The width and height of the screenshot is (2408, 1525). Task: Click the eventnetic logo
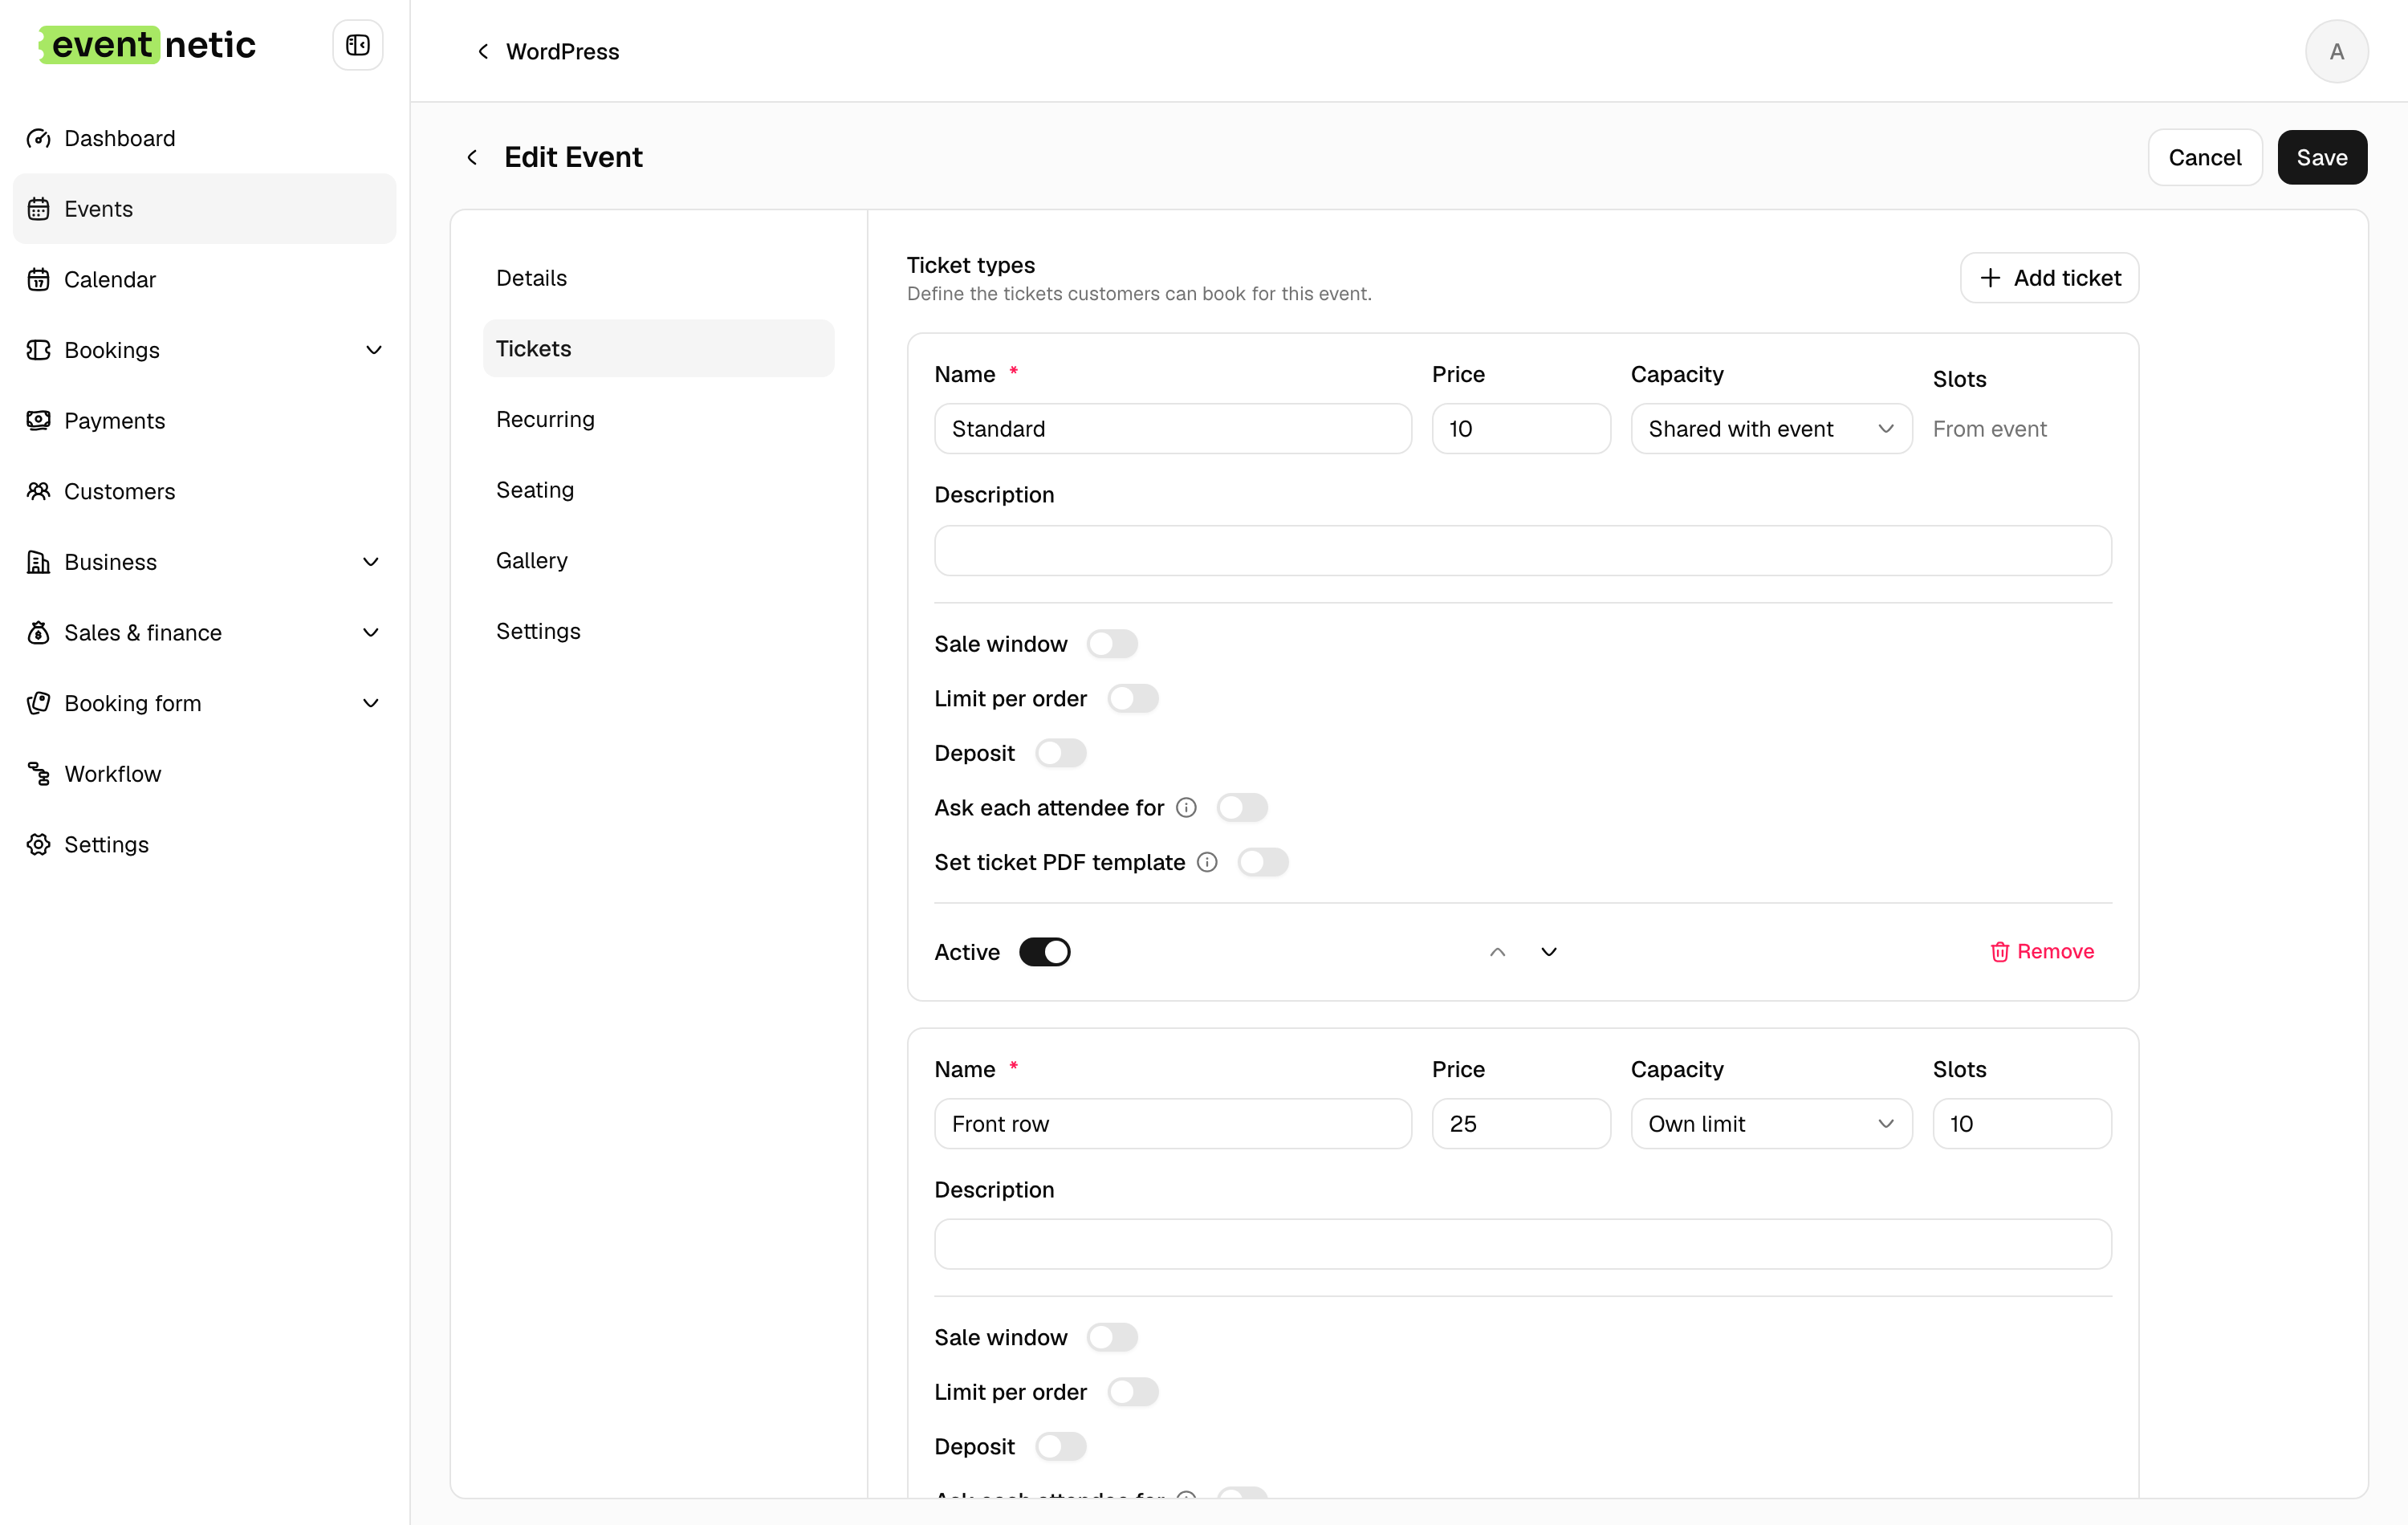[148, 45]
